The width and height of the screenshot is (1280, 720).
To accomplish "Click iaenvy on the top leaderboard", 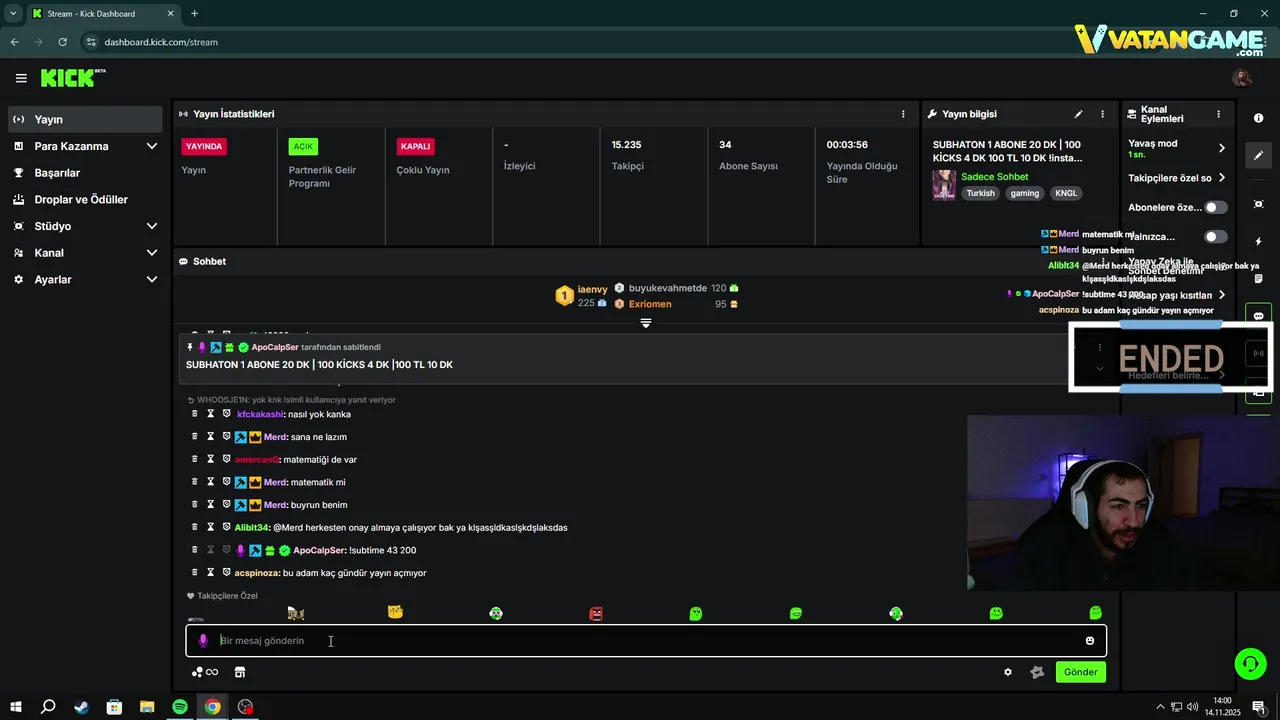I will tap(592, 289).
